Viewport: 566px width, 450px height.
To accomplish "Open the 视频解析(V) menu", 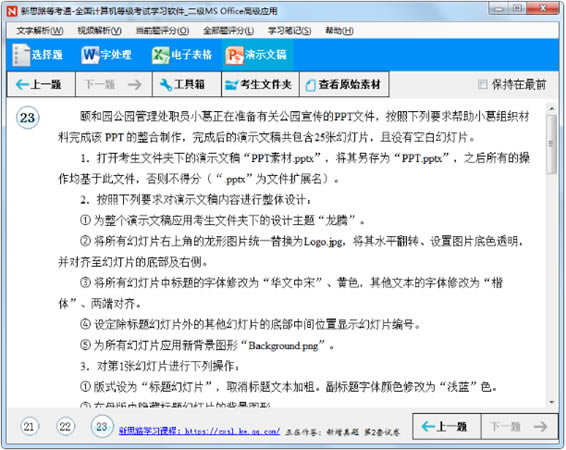I will [100, 31].
